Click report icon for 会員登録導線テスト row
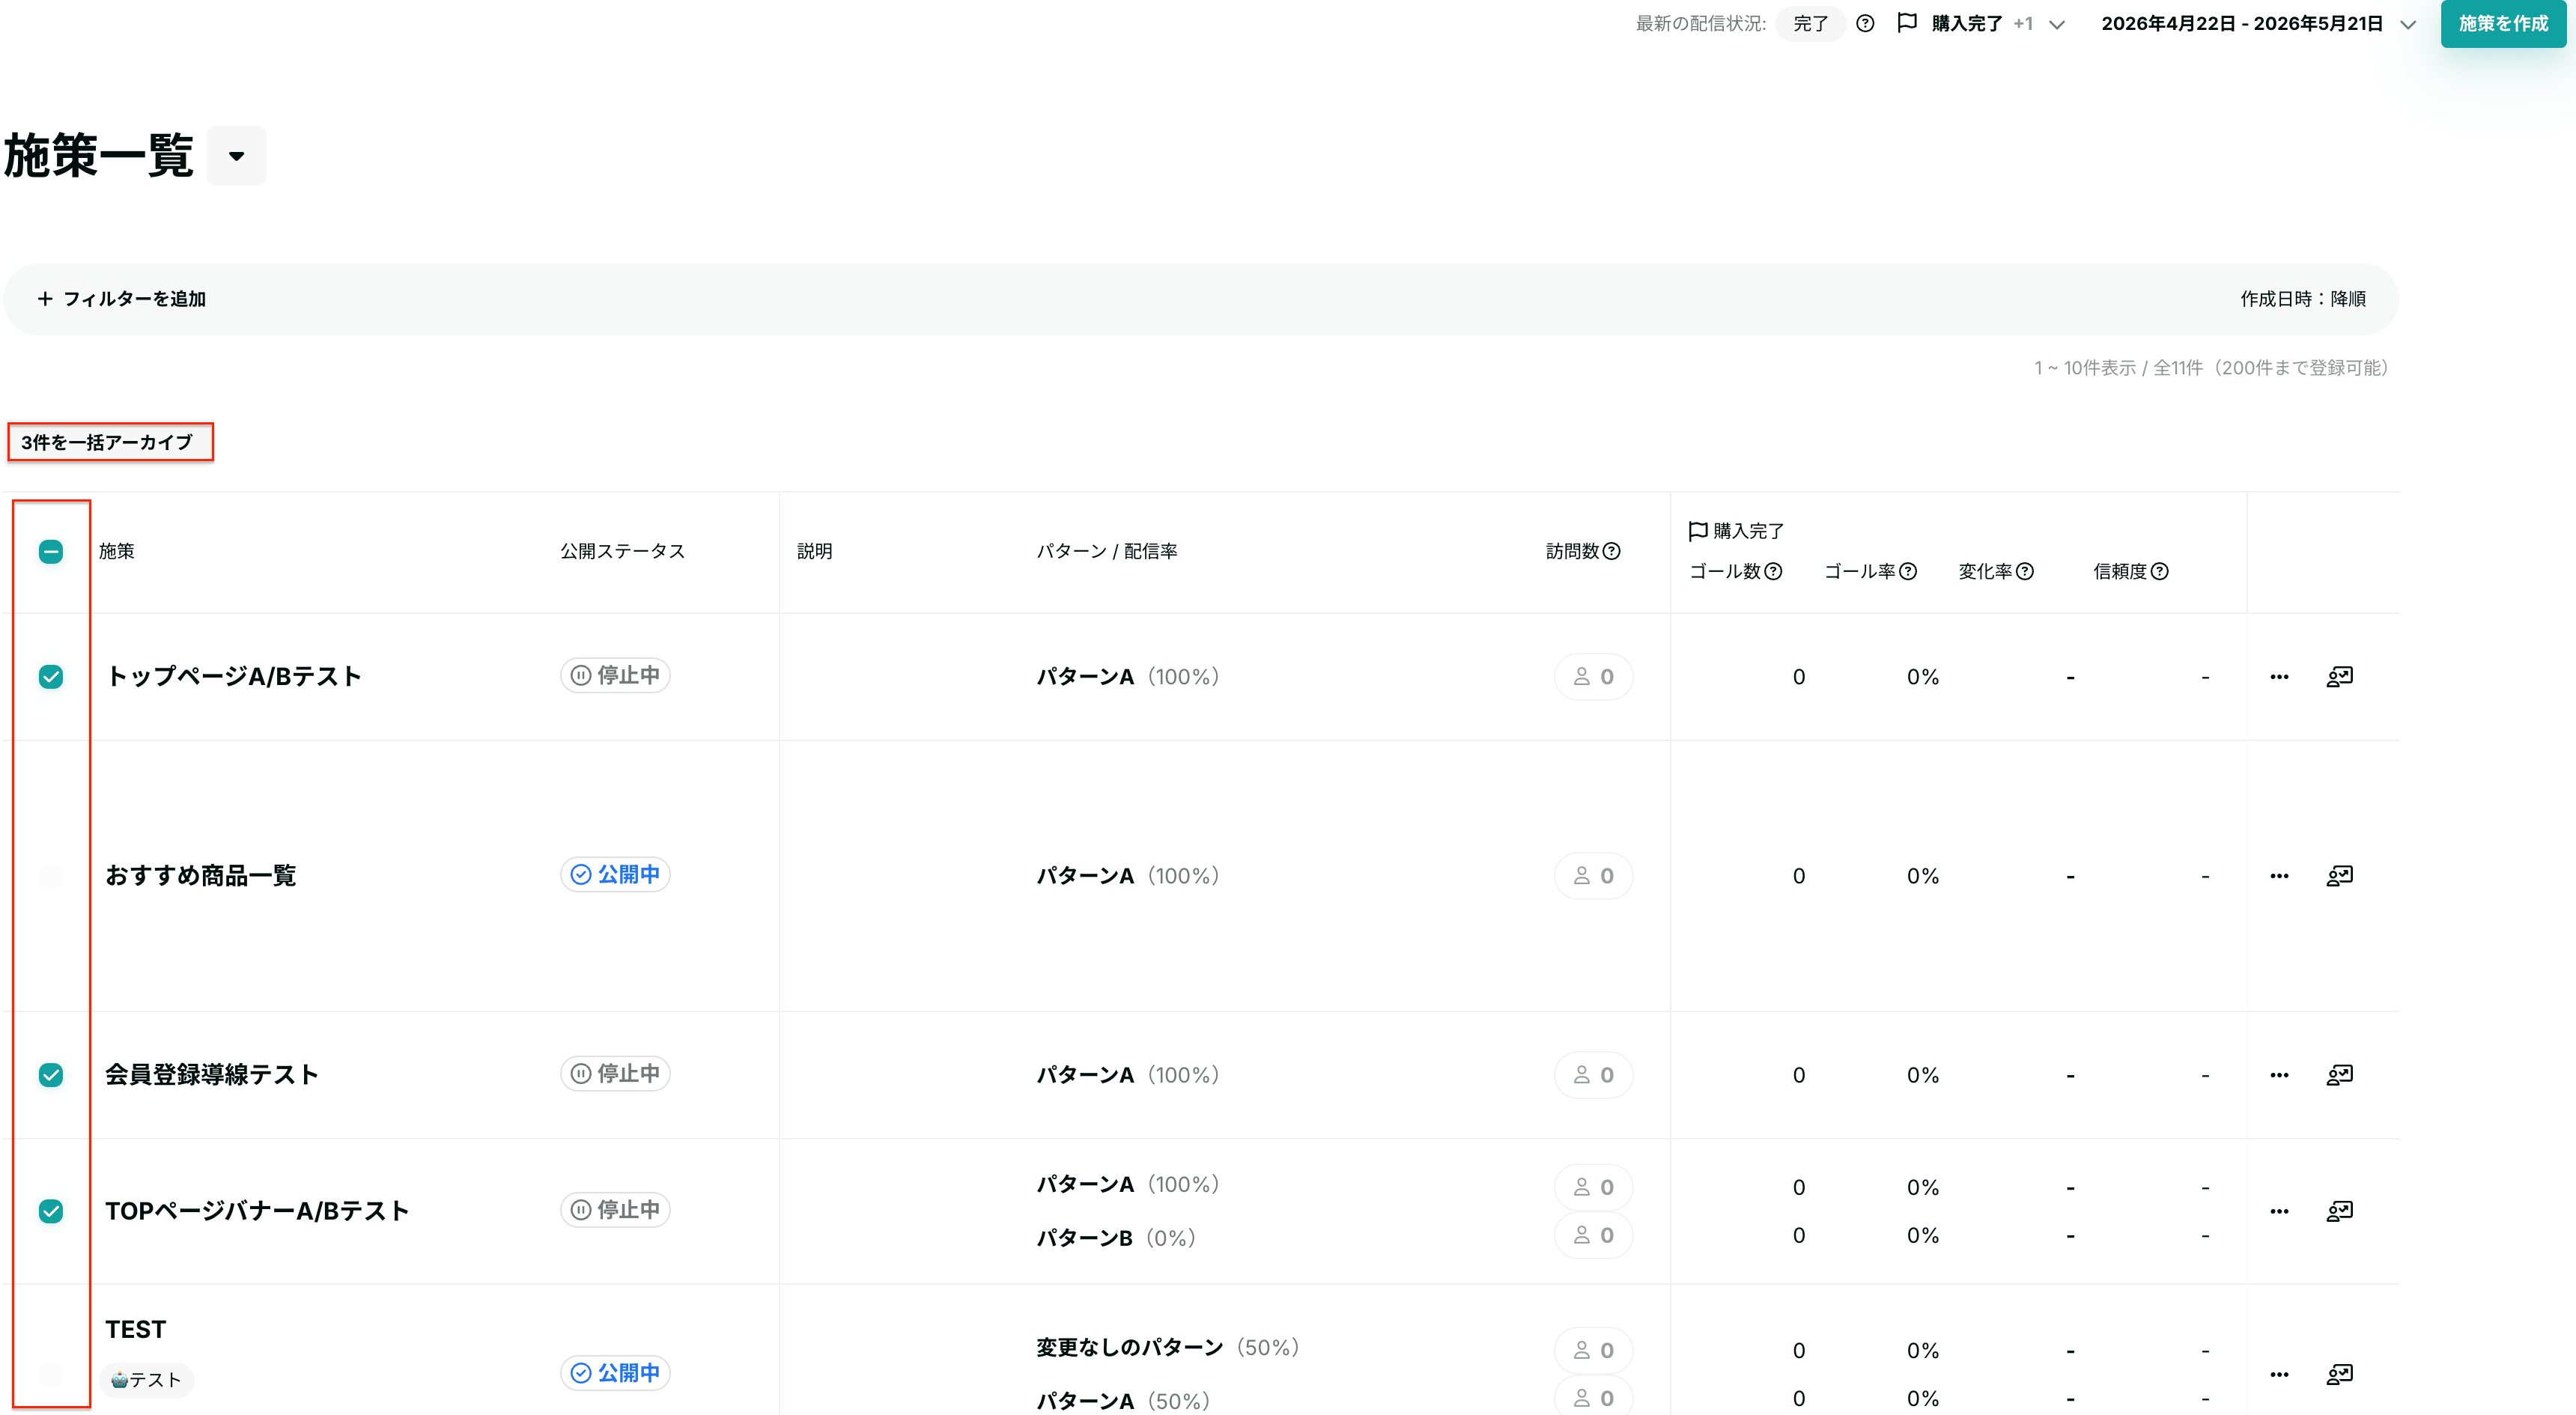This screenshot has width=2576, height=1415. click(2340, 1075)
